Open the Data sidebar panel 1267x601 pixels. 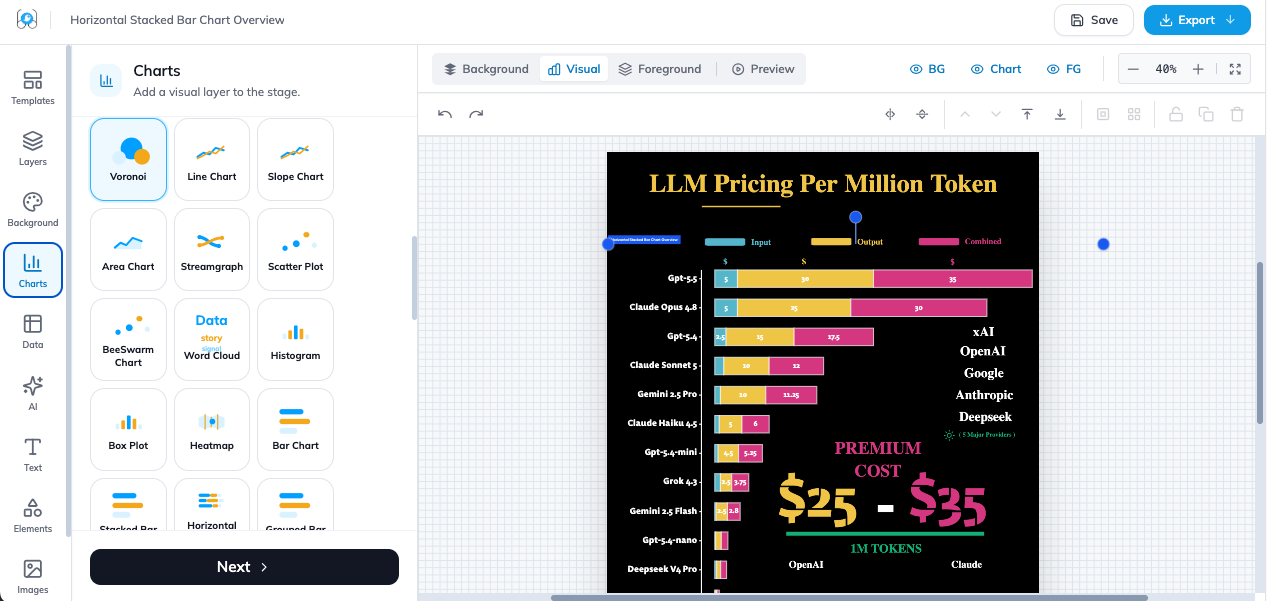(x=33, y=332)
